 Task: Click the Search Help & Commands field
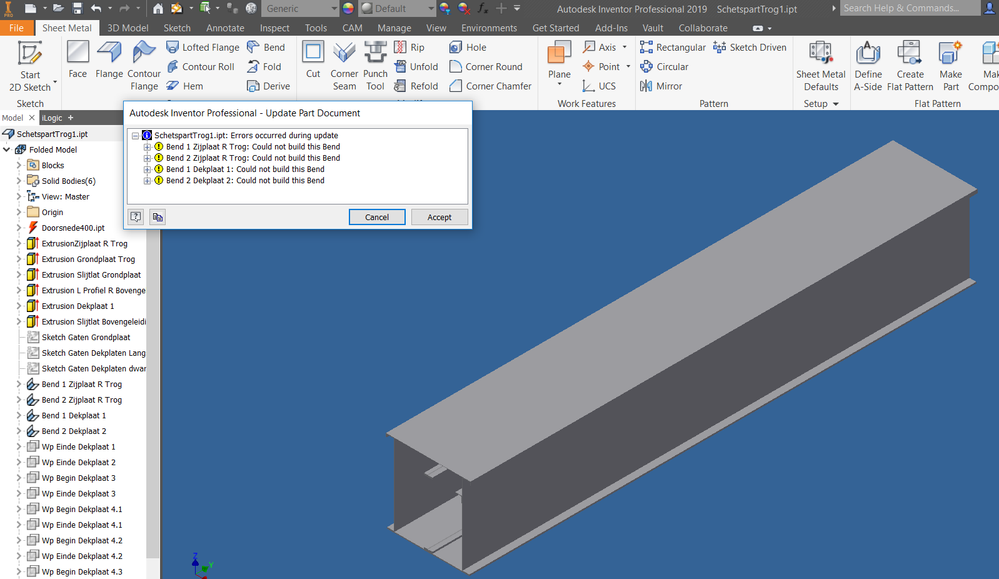[x=910, y=8]
